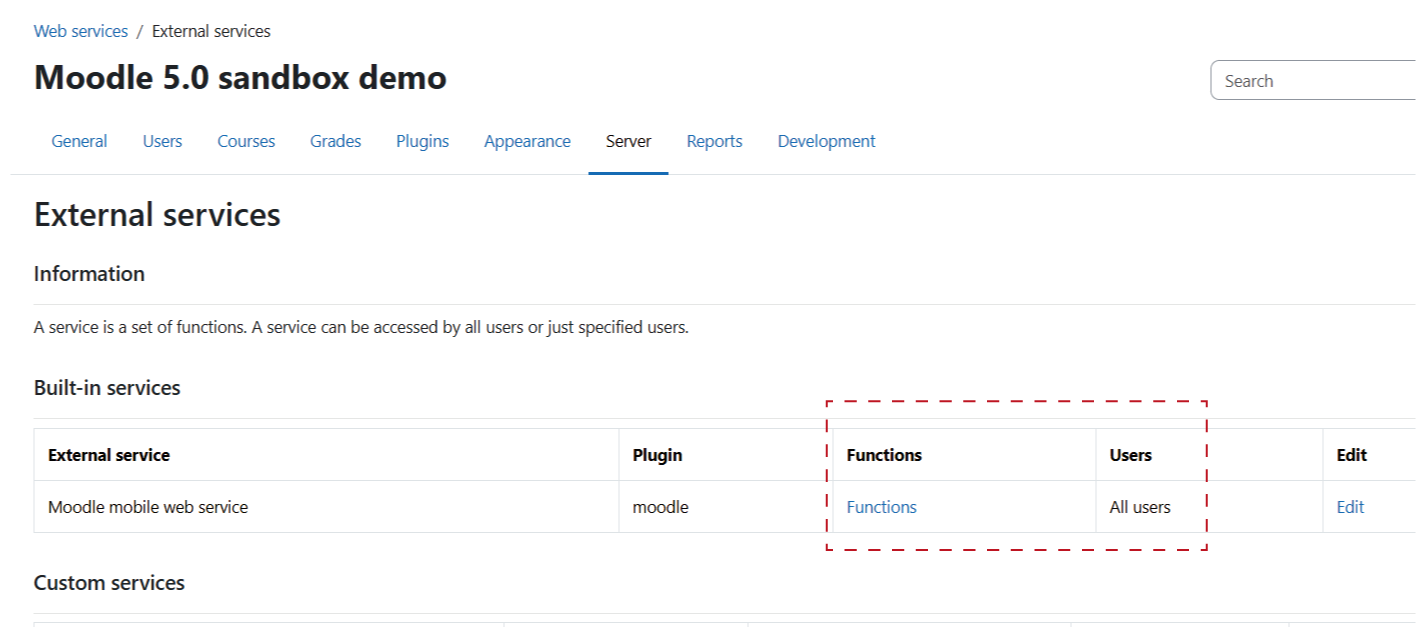Image resolution: width=1426 pixels, height=636 pixels.
Task: Open the General tab
Action: pyautogui.click(x=79, y=141)
